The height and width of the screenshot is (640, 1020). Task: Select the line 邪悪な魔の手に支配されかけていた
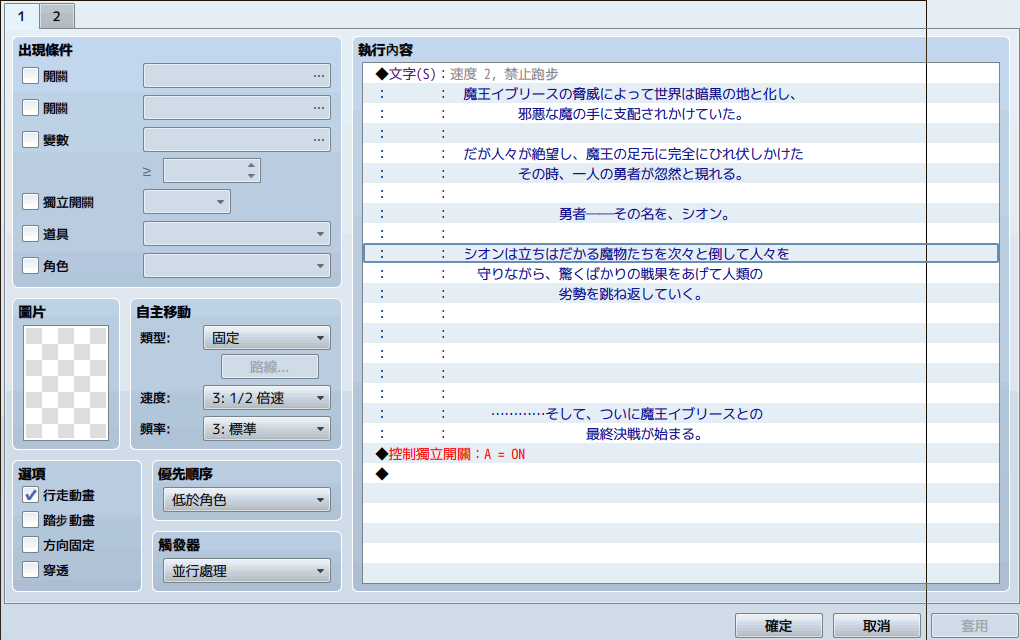tap(680, 114)
